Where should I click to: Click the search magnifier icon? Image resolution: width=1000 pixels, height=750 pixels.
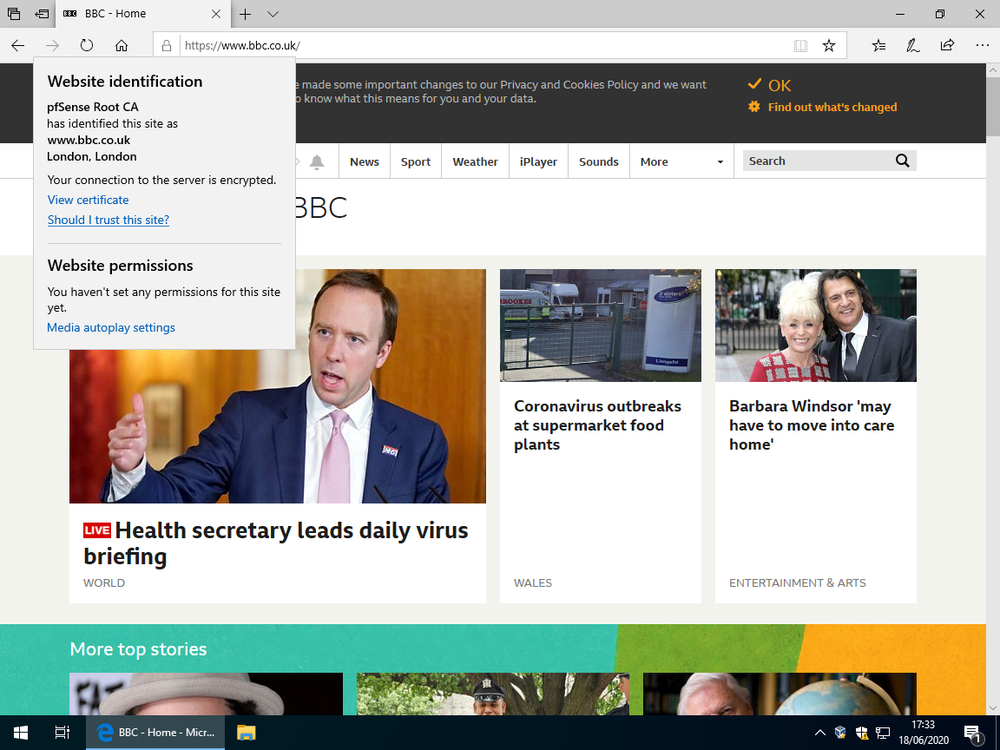(902, 161)
